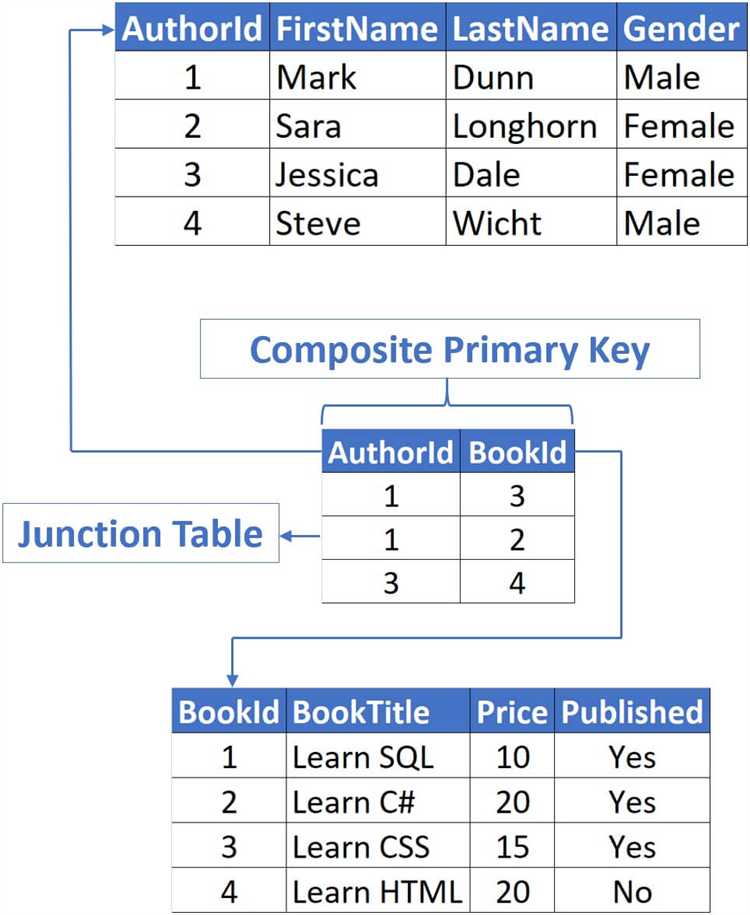Click the BookId header in the junction table
This screenshot has height=915, width=750.
pos(517,453)
